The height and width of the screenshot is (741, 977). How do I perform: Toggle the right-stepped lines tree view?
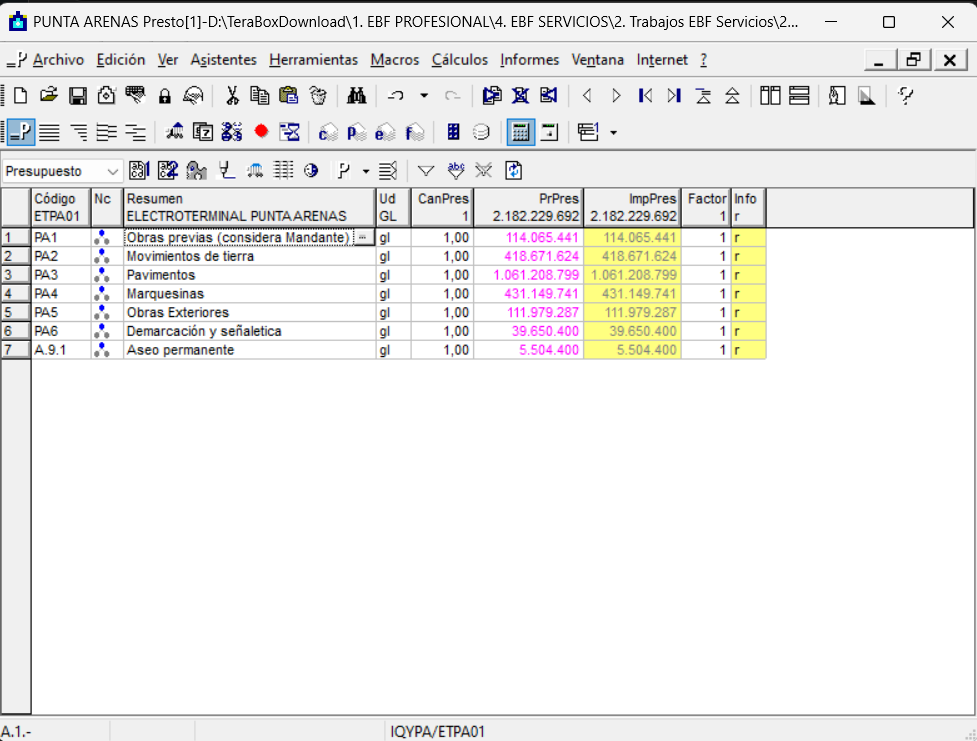(79, 132)
